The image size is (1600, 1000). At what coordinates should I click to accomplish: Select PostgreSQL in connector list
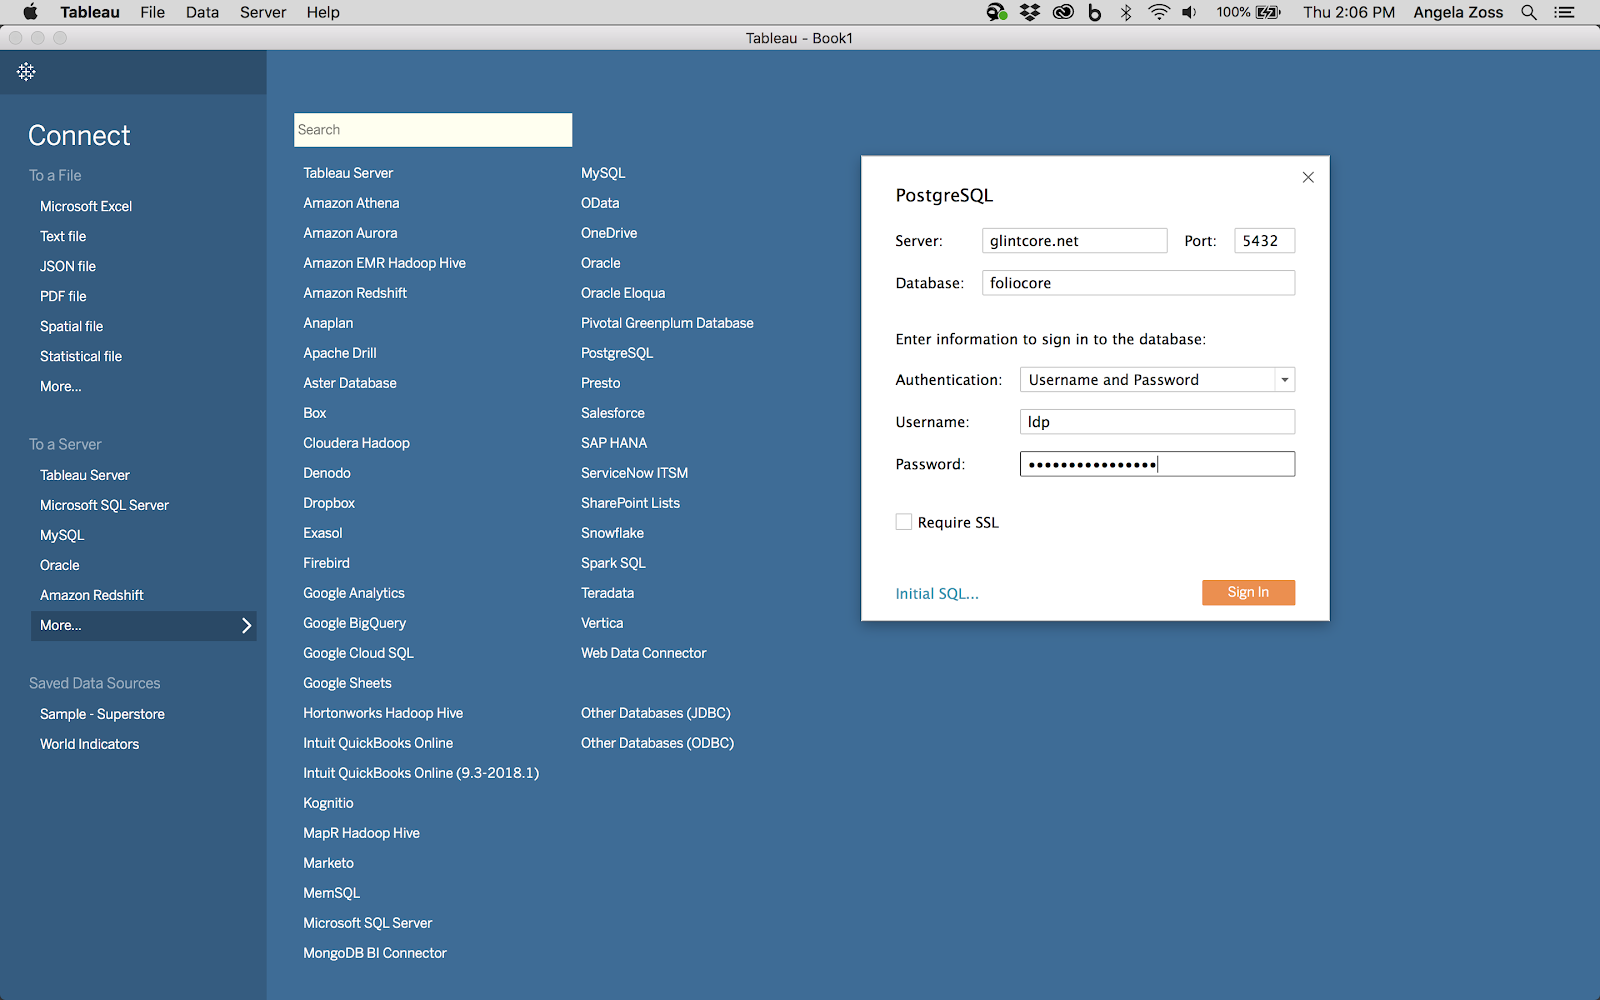pyautogui.click(x=617, y=353)
